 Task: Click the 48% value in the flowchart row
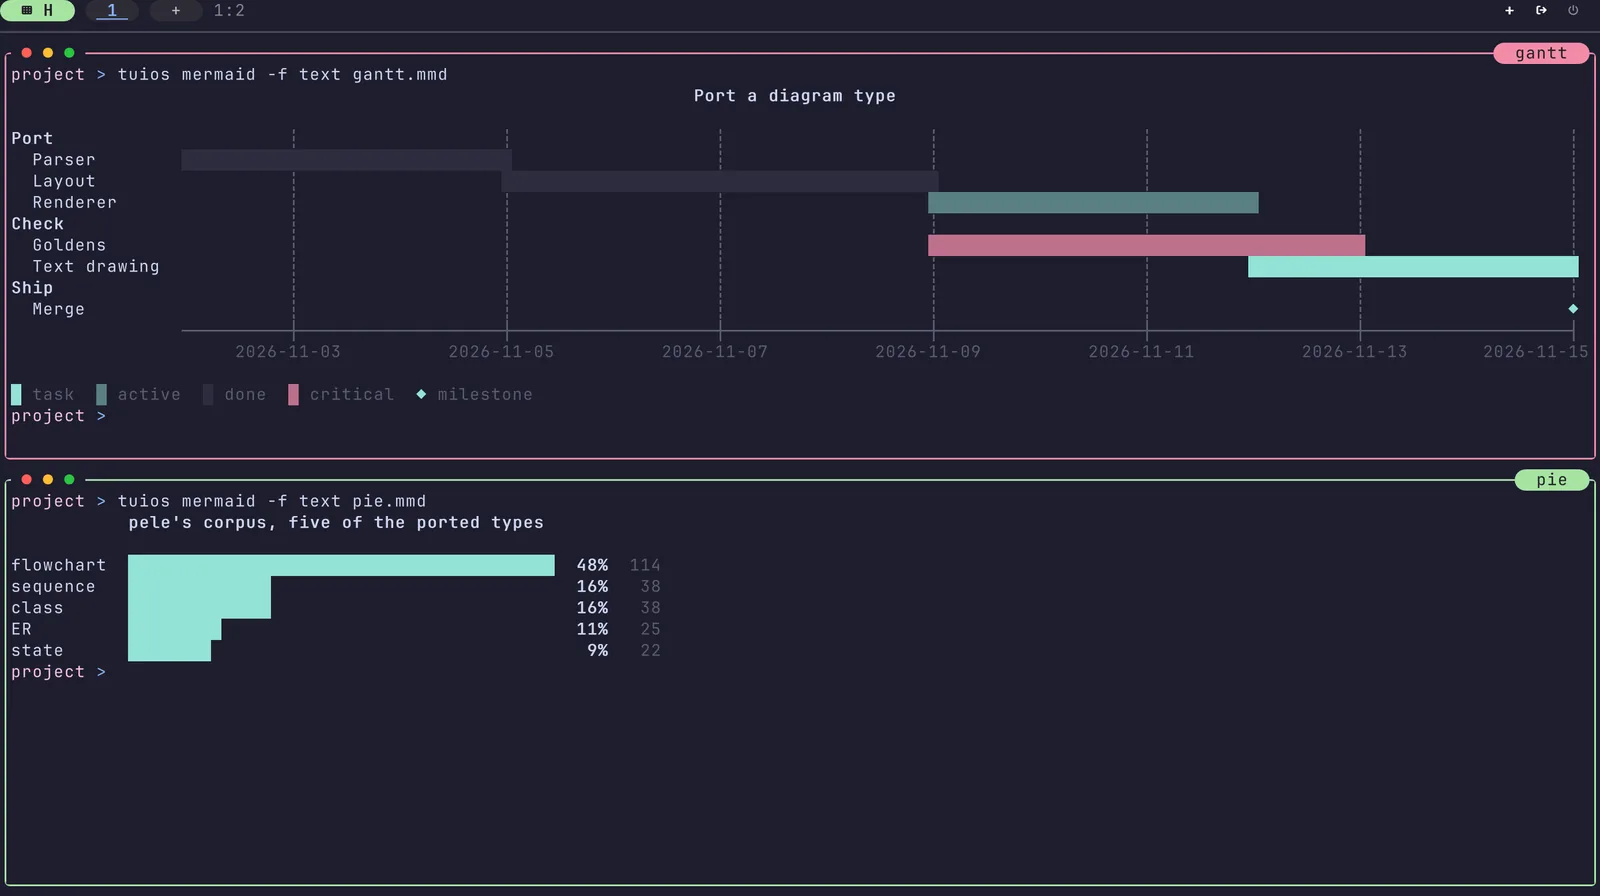coord(592,566)
